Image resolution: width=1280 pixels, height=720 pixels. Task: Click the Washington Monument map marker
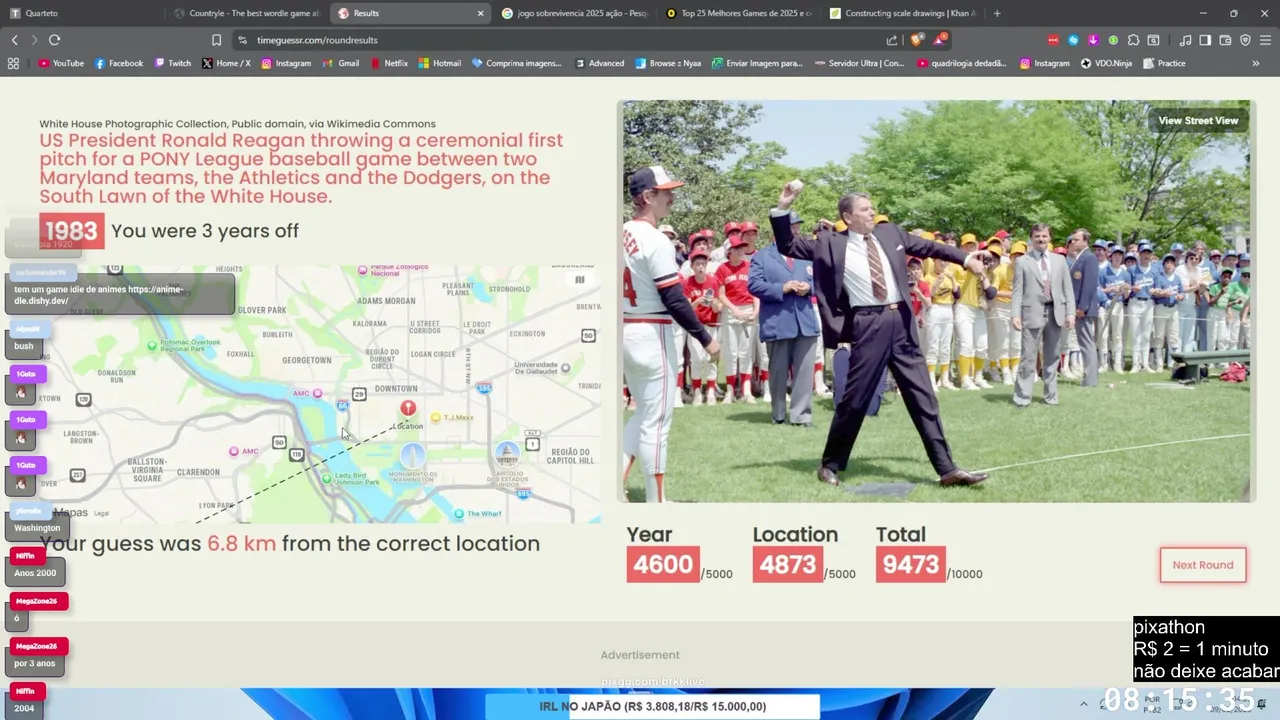click(x=412, y=457)
